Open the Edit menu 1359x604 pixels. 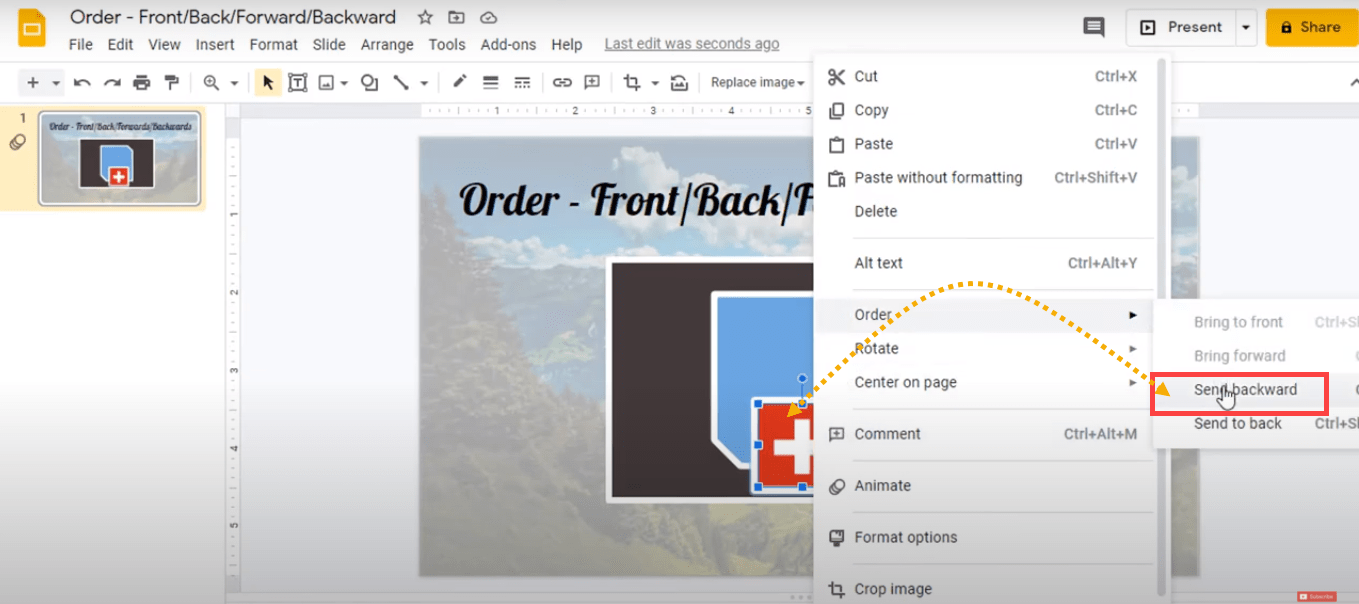[120, 44]
